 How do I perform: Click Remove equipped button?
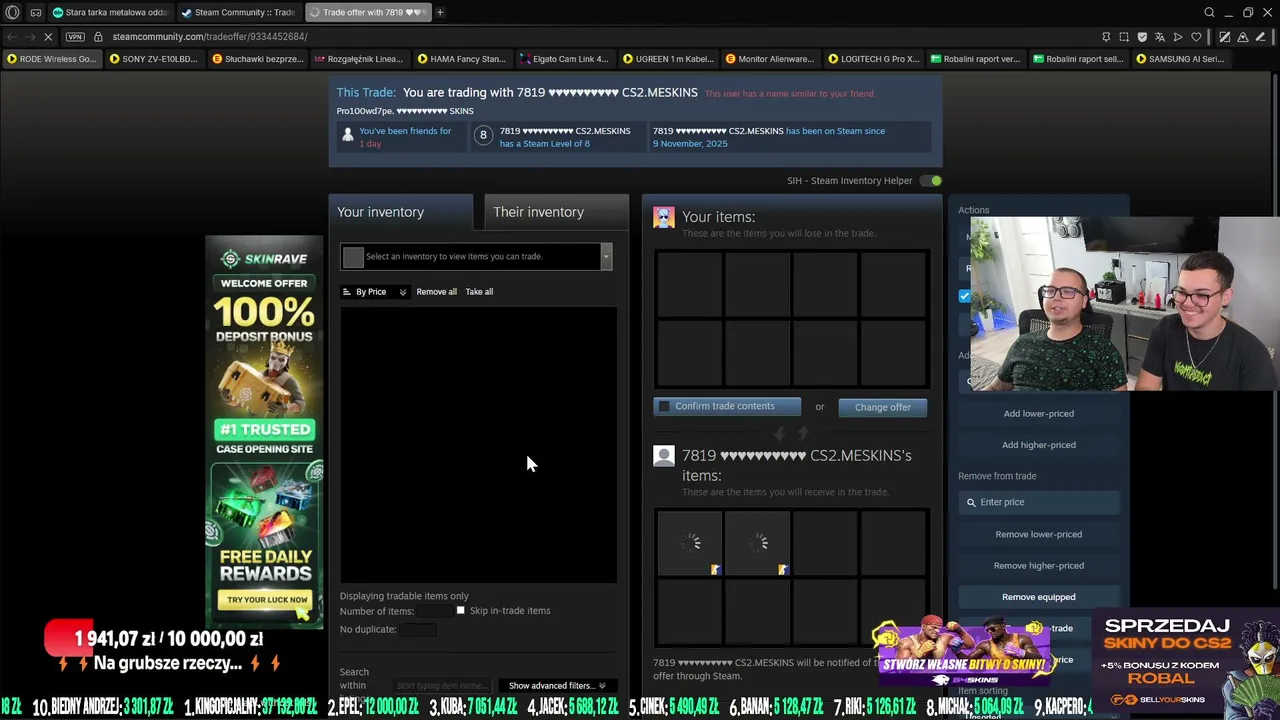pos(1038,597)
